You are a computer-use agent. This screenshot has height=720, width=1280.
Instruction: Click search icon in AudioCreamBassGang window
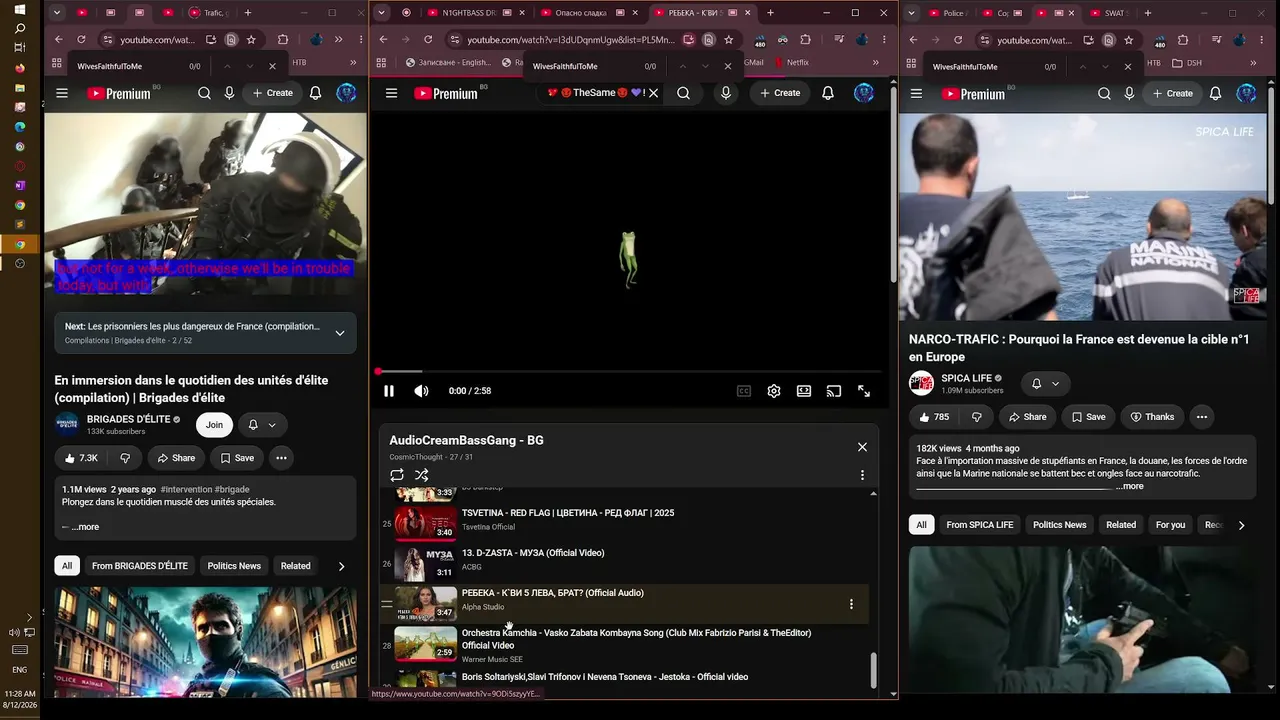(683, 93)
